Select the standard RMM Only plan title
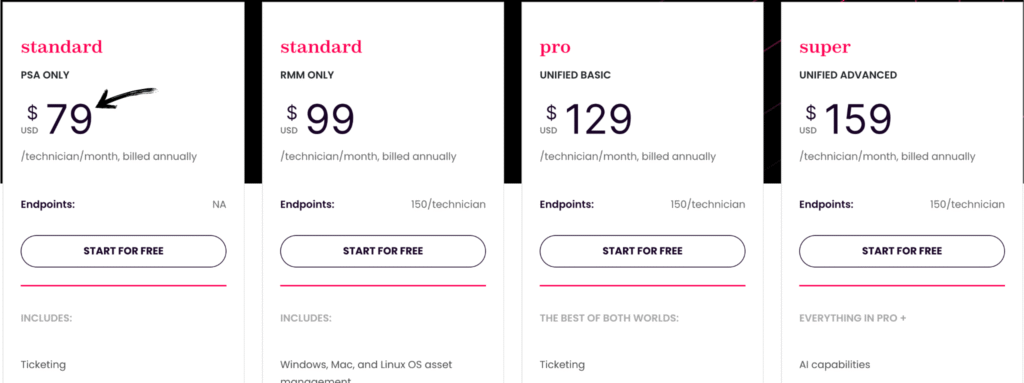Image resolution: width=1024 pixels, height=383 pixels. point(321,47)
